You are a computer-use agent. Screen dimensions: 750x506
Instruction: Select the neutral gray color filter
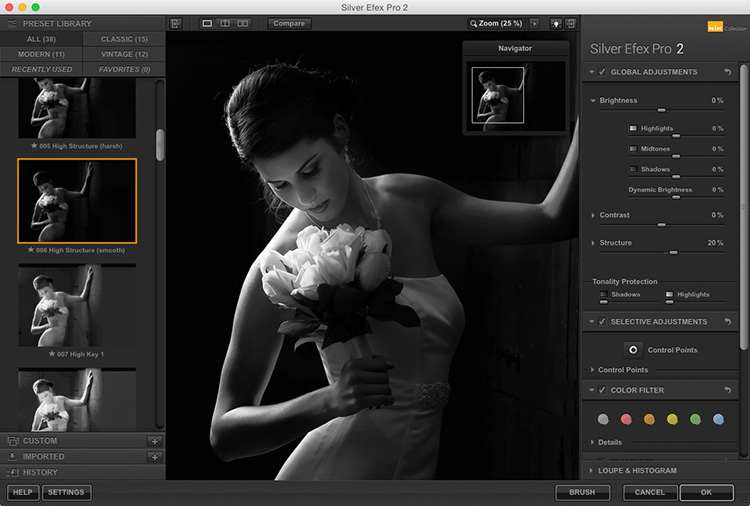[x=603, y=419]
